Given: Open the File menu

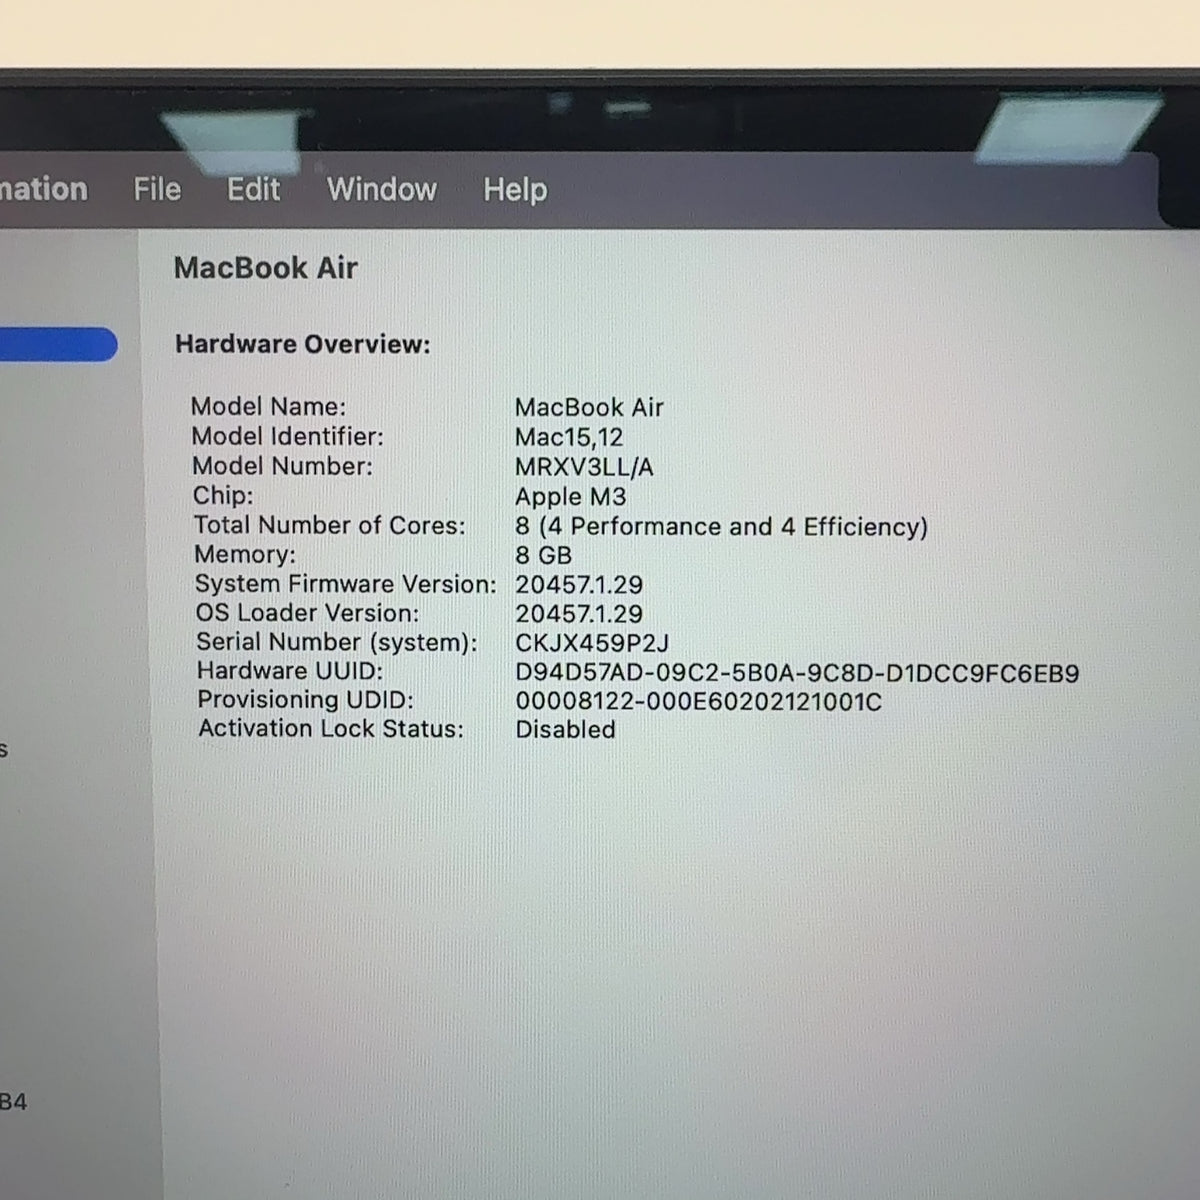Looking at the screenshot, I should (x=157, y=189).
